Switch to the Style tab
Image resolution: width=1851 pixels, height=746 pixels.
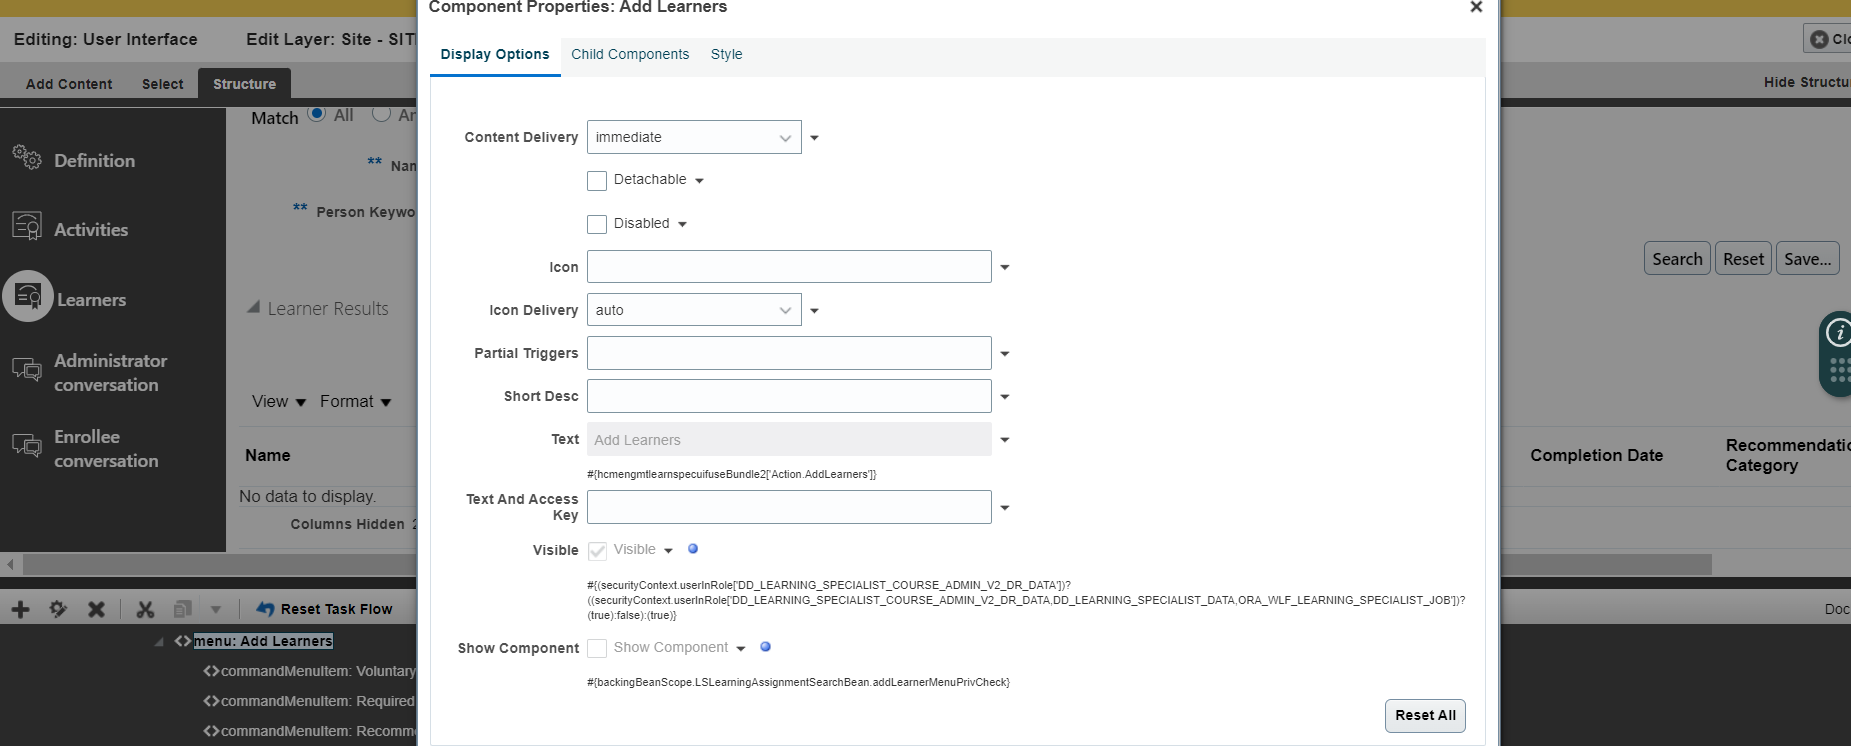pyautogui.click(x=726, y=55)
